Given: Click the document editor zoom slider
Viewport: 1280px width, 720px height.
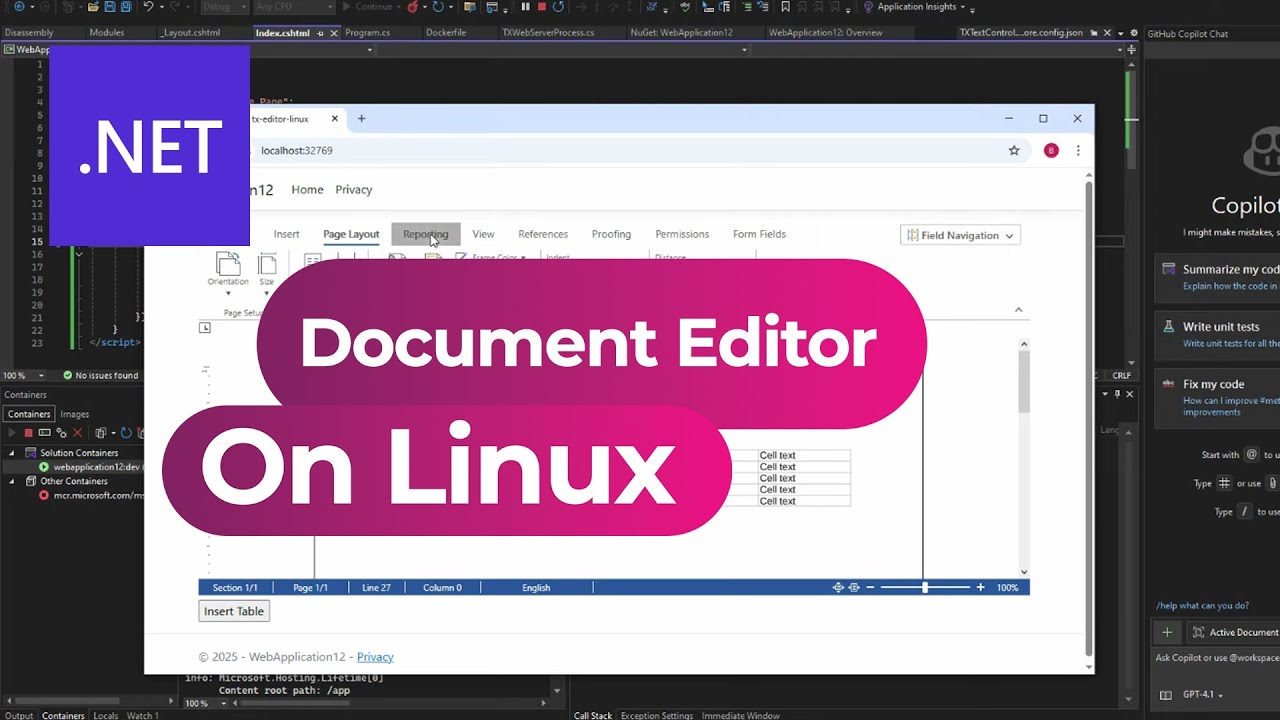Looking at the screenshot, I should pos(925,588).
